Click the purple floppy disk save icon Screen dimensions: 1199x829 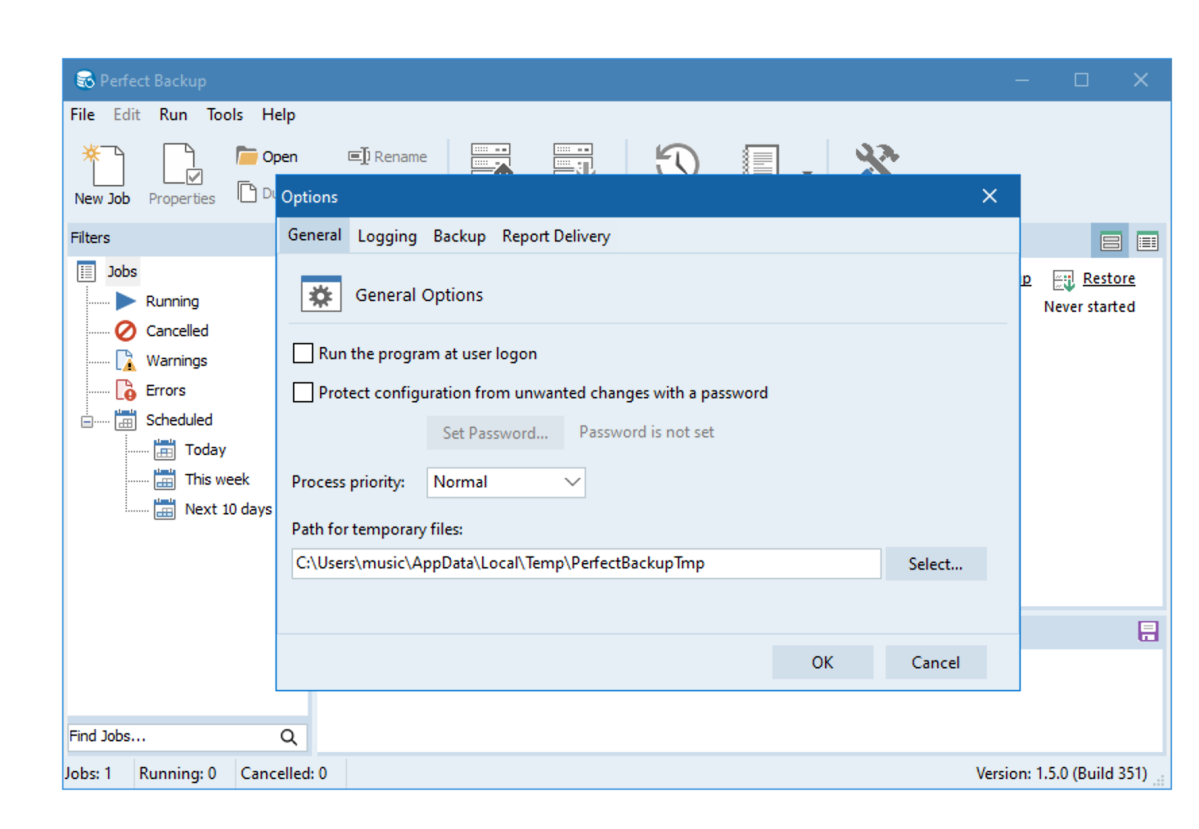pyautogui.click(x=1148, y=632)
